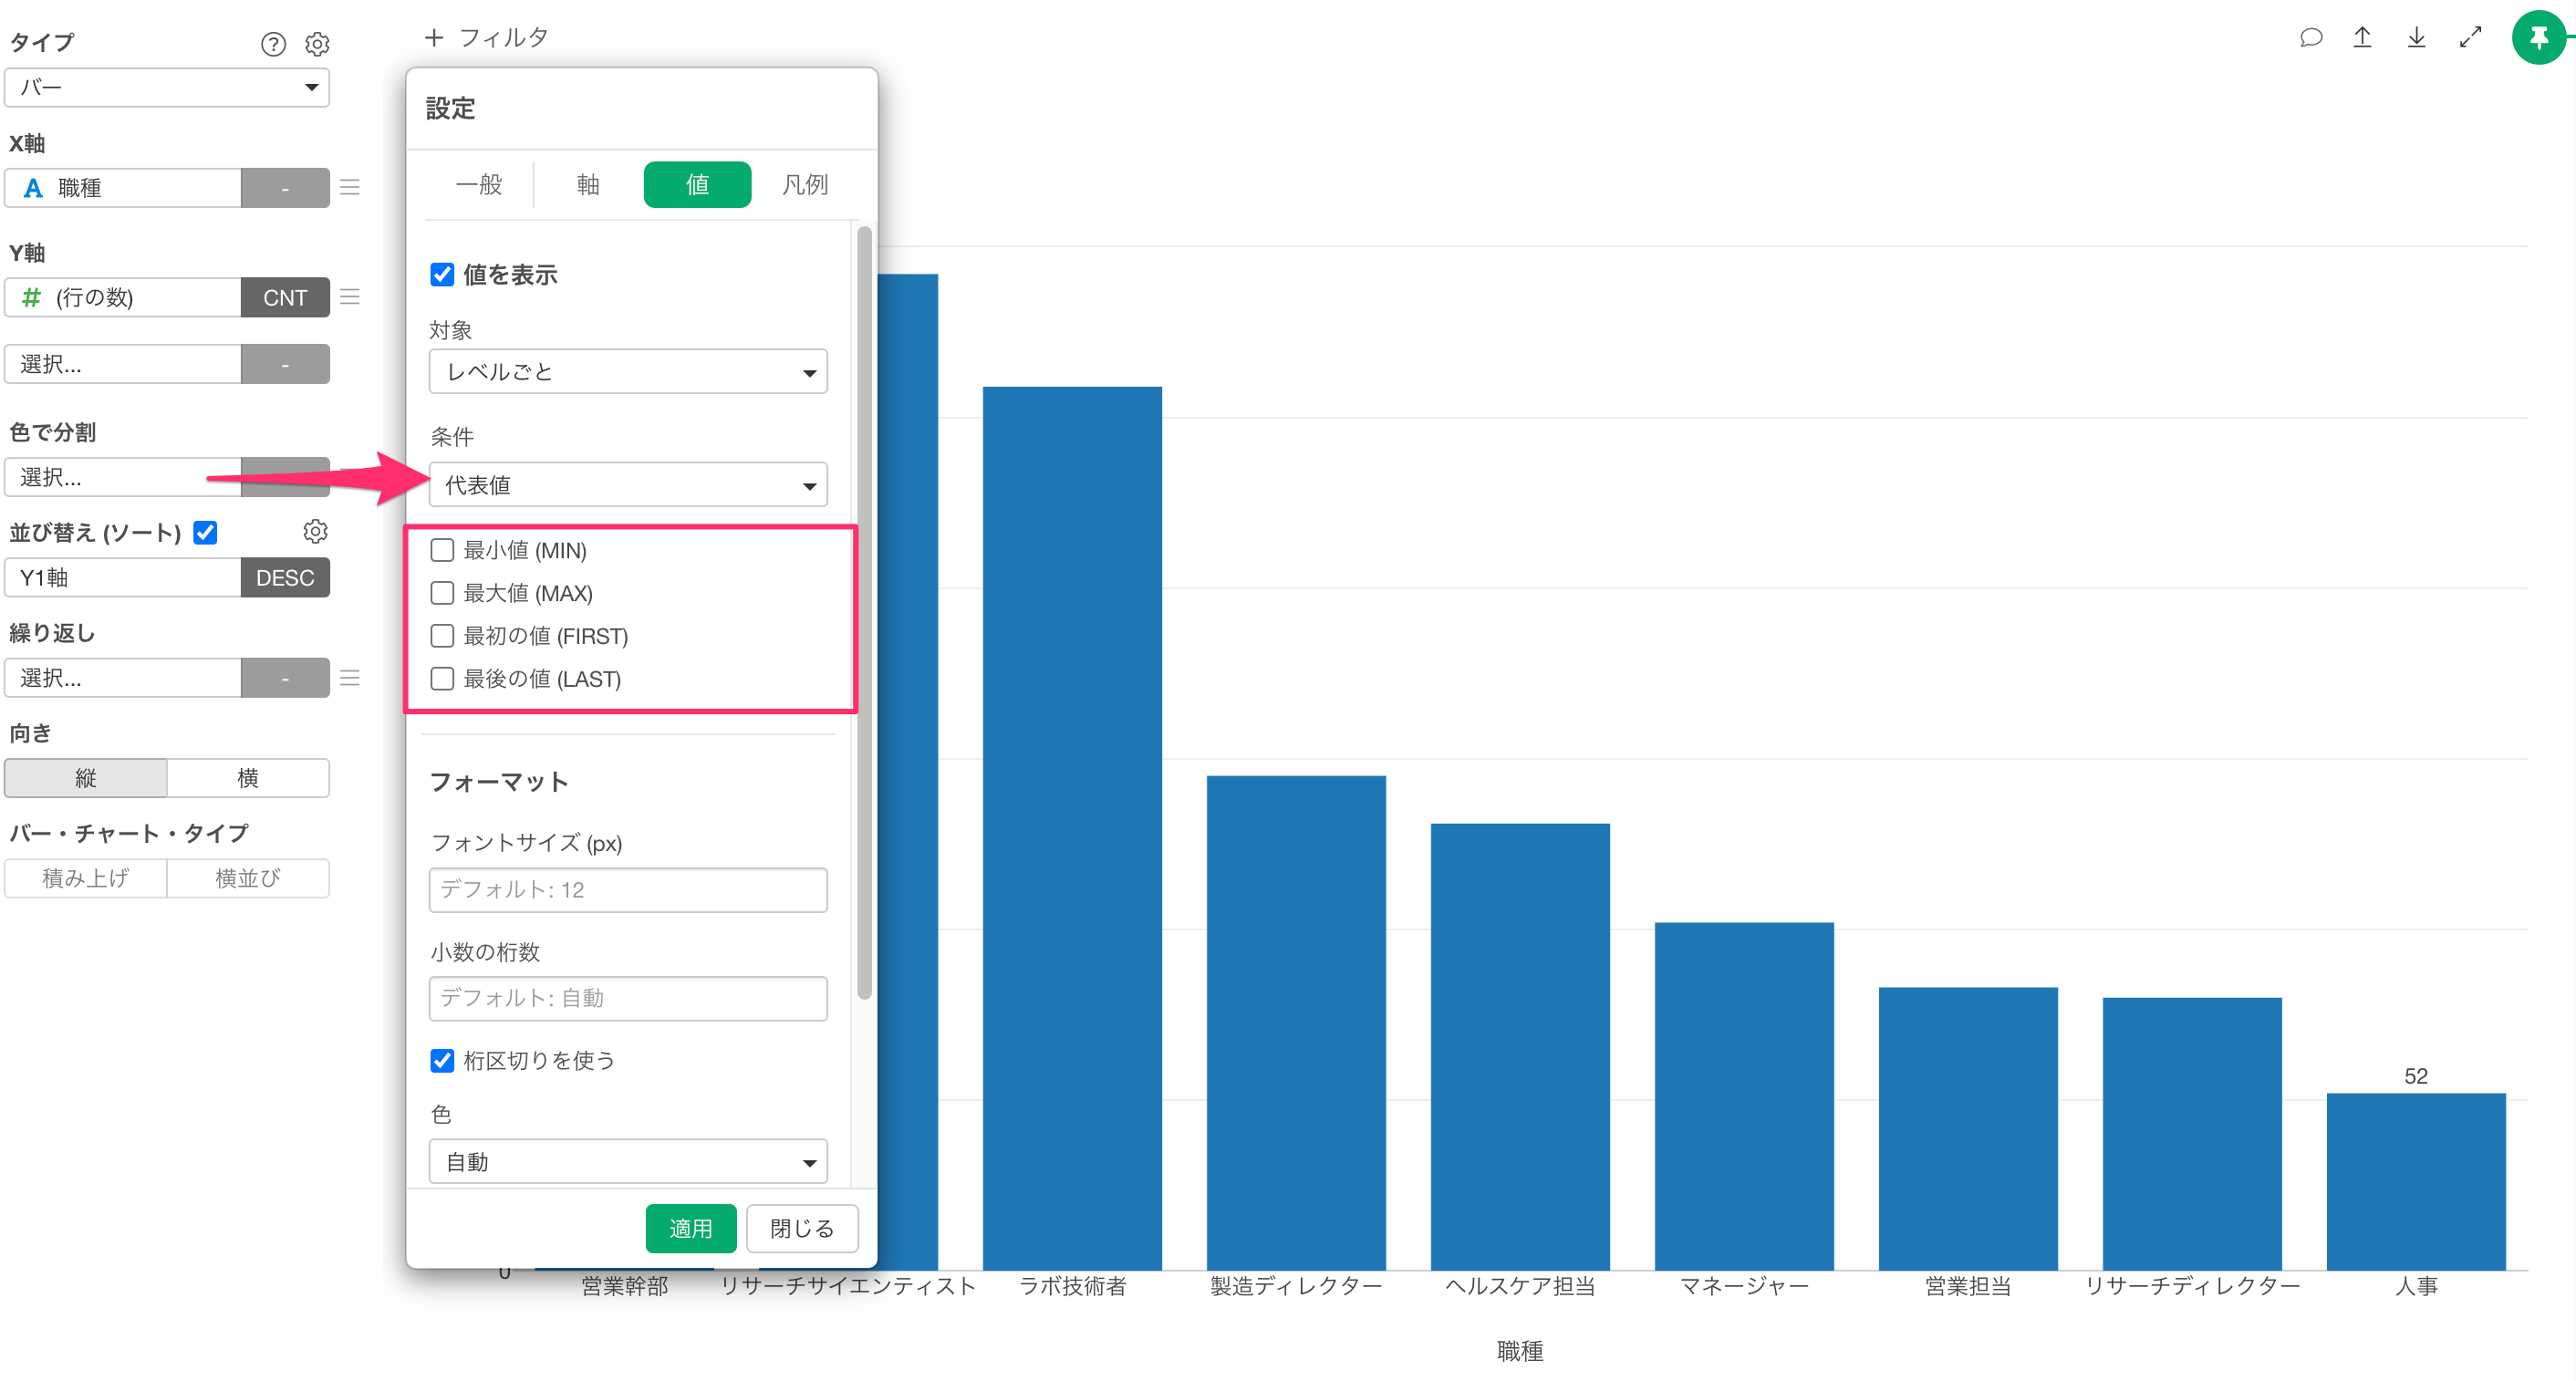This screenshot has width=2576, height=1381.
Task: Open Y1軸 sort-by selector
Action: pos(123,578)
